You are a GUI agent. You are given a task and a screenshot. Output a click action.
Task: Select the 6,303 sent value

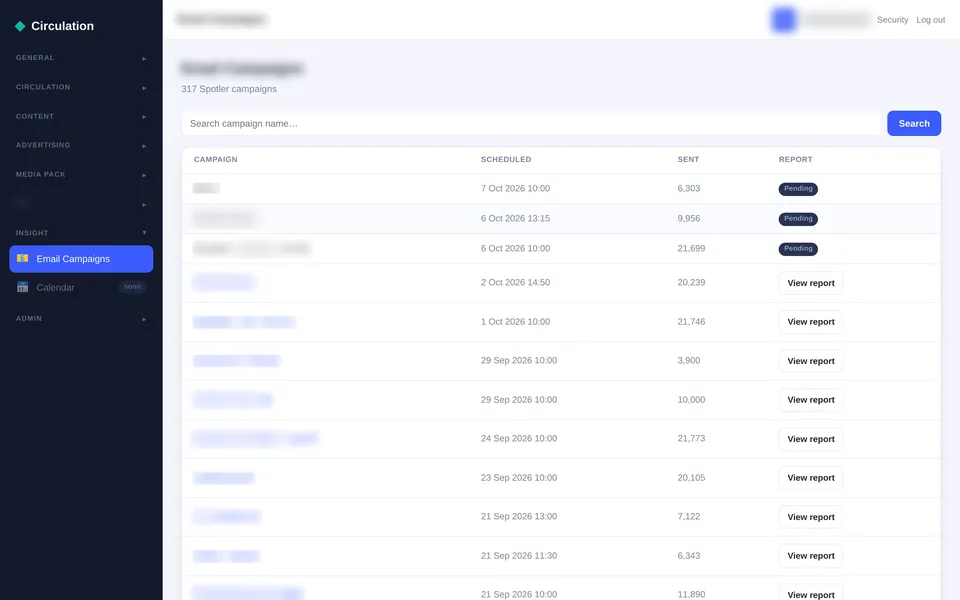[x=689, y=188]
